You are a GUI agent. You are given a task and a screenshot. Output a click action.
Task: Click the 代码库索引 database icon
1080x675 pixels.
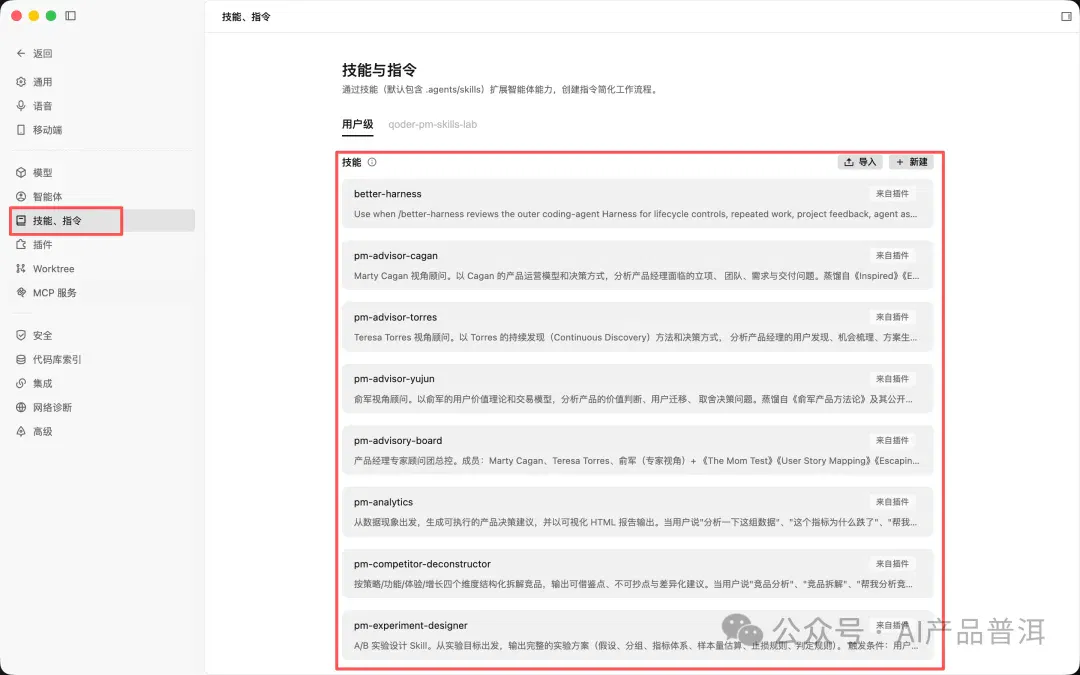[x=21, y=360]
